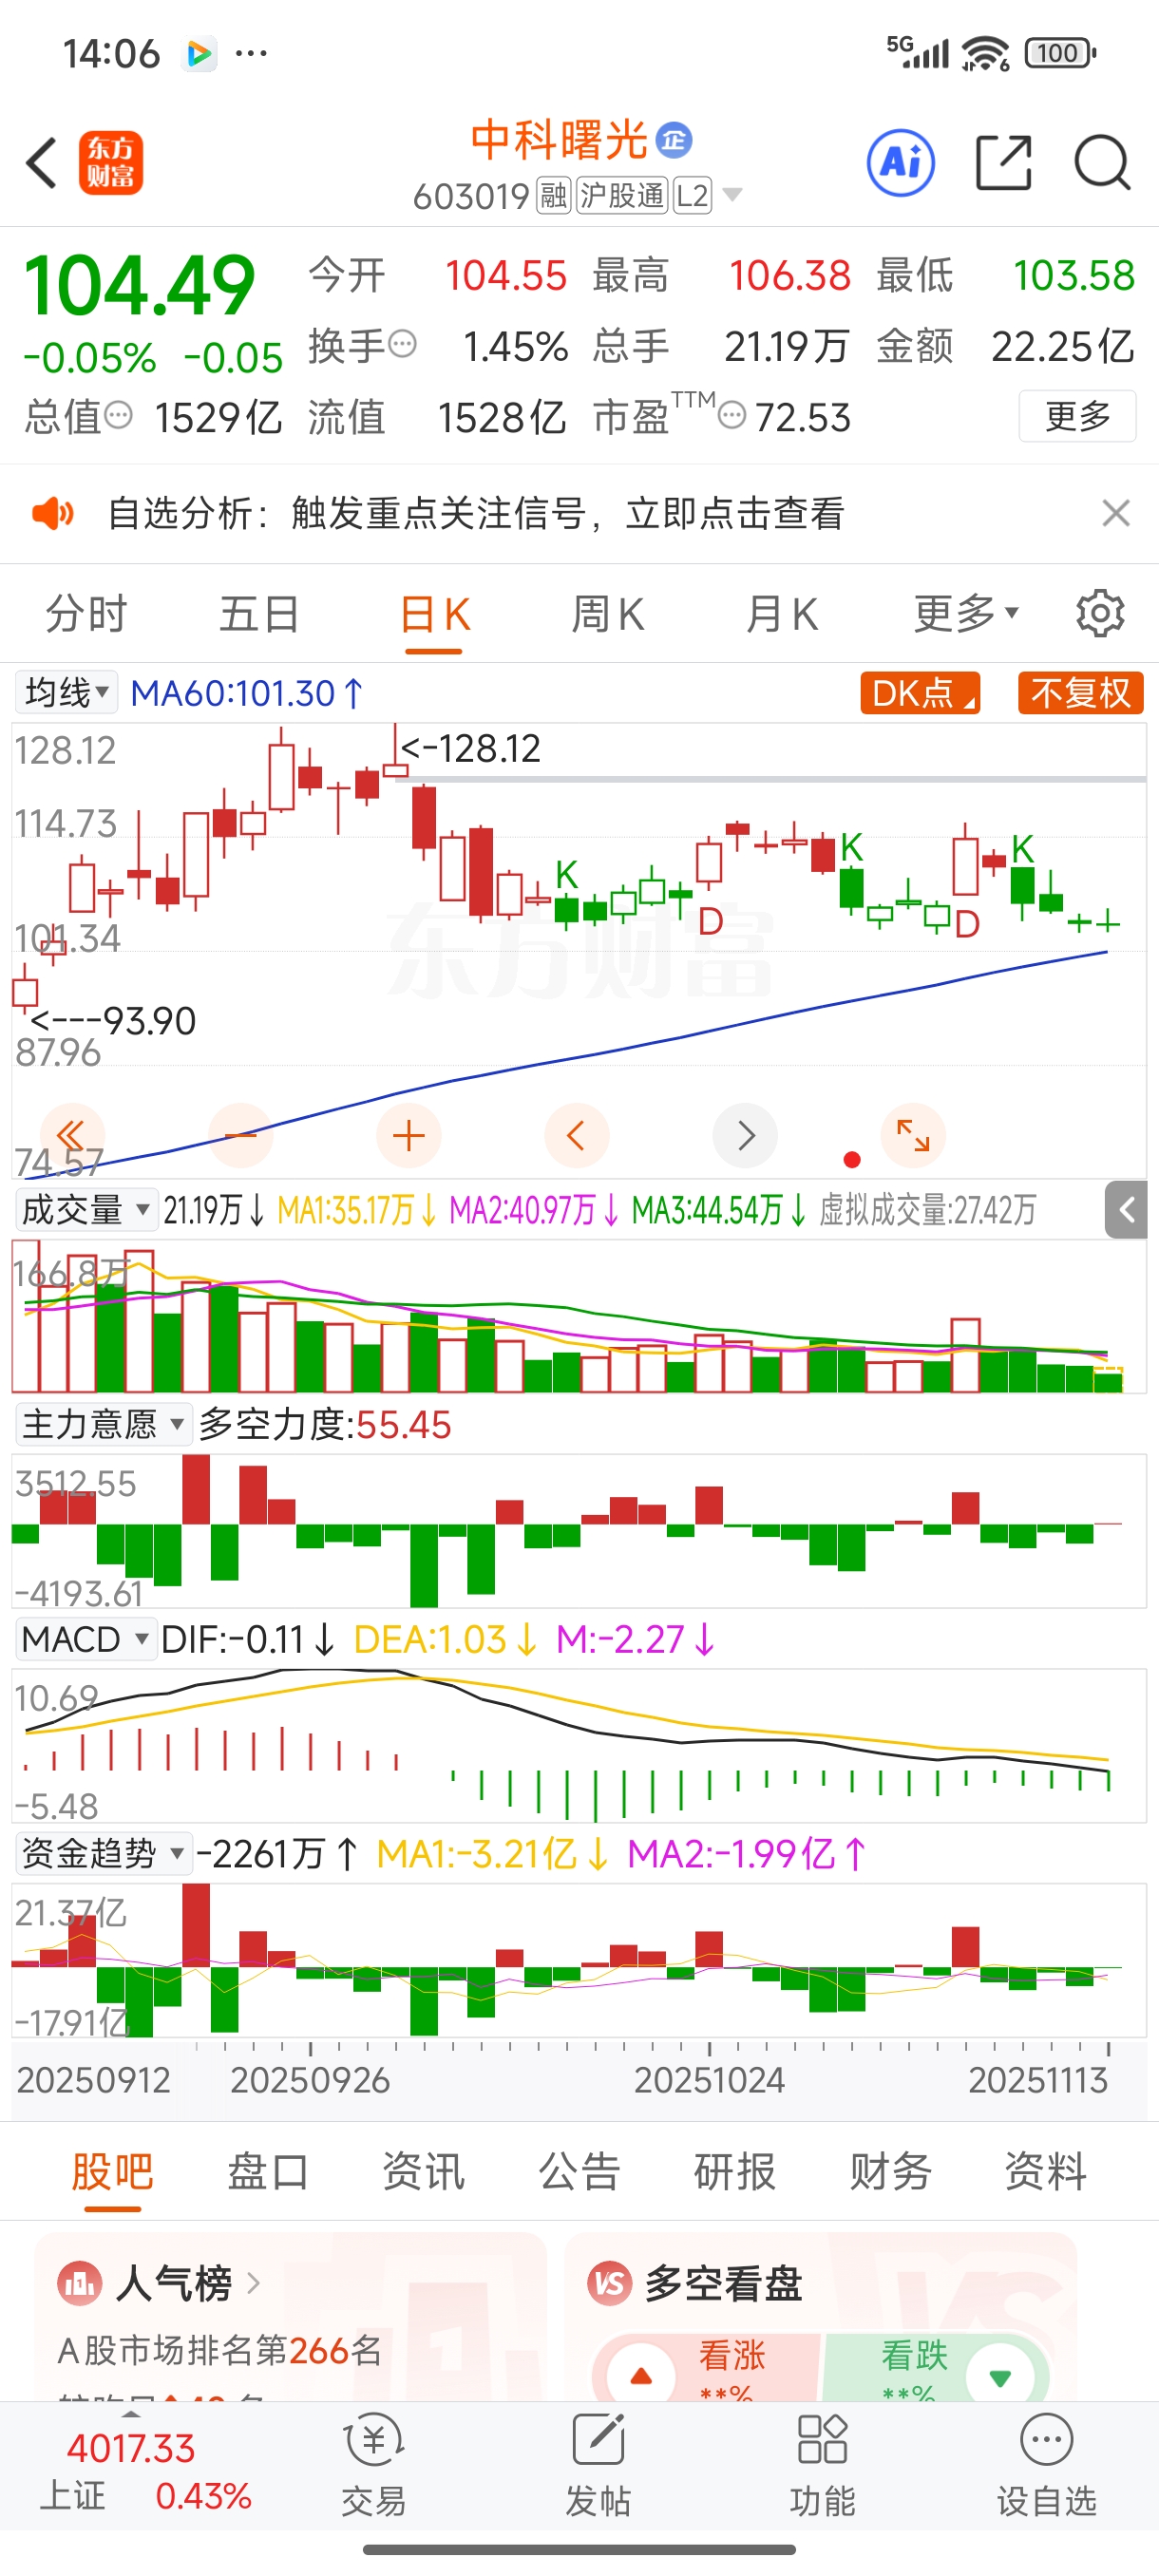Open 多空看盘 VS icon
Viewport: 1159px width, 2576px height.
point(609,2283)
